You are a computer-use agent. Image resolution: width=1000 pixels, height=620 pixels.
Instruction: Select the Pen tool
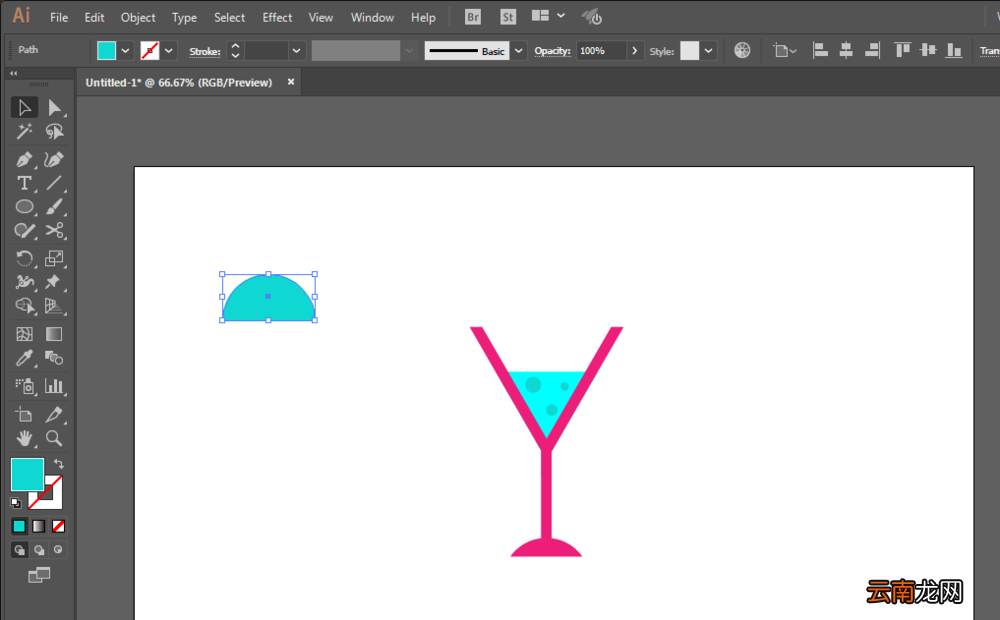tap(24, 159)
